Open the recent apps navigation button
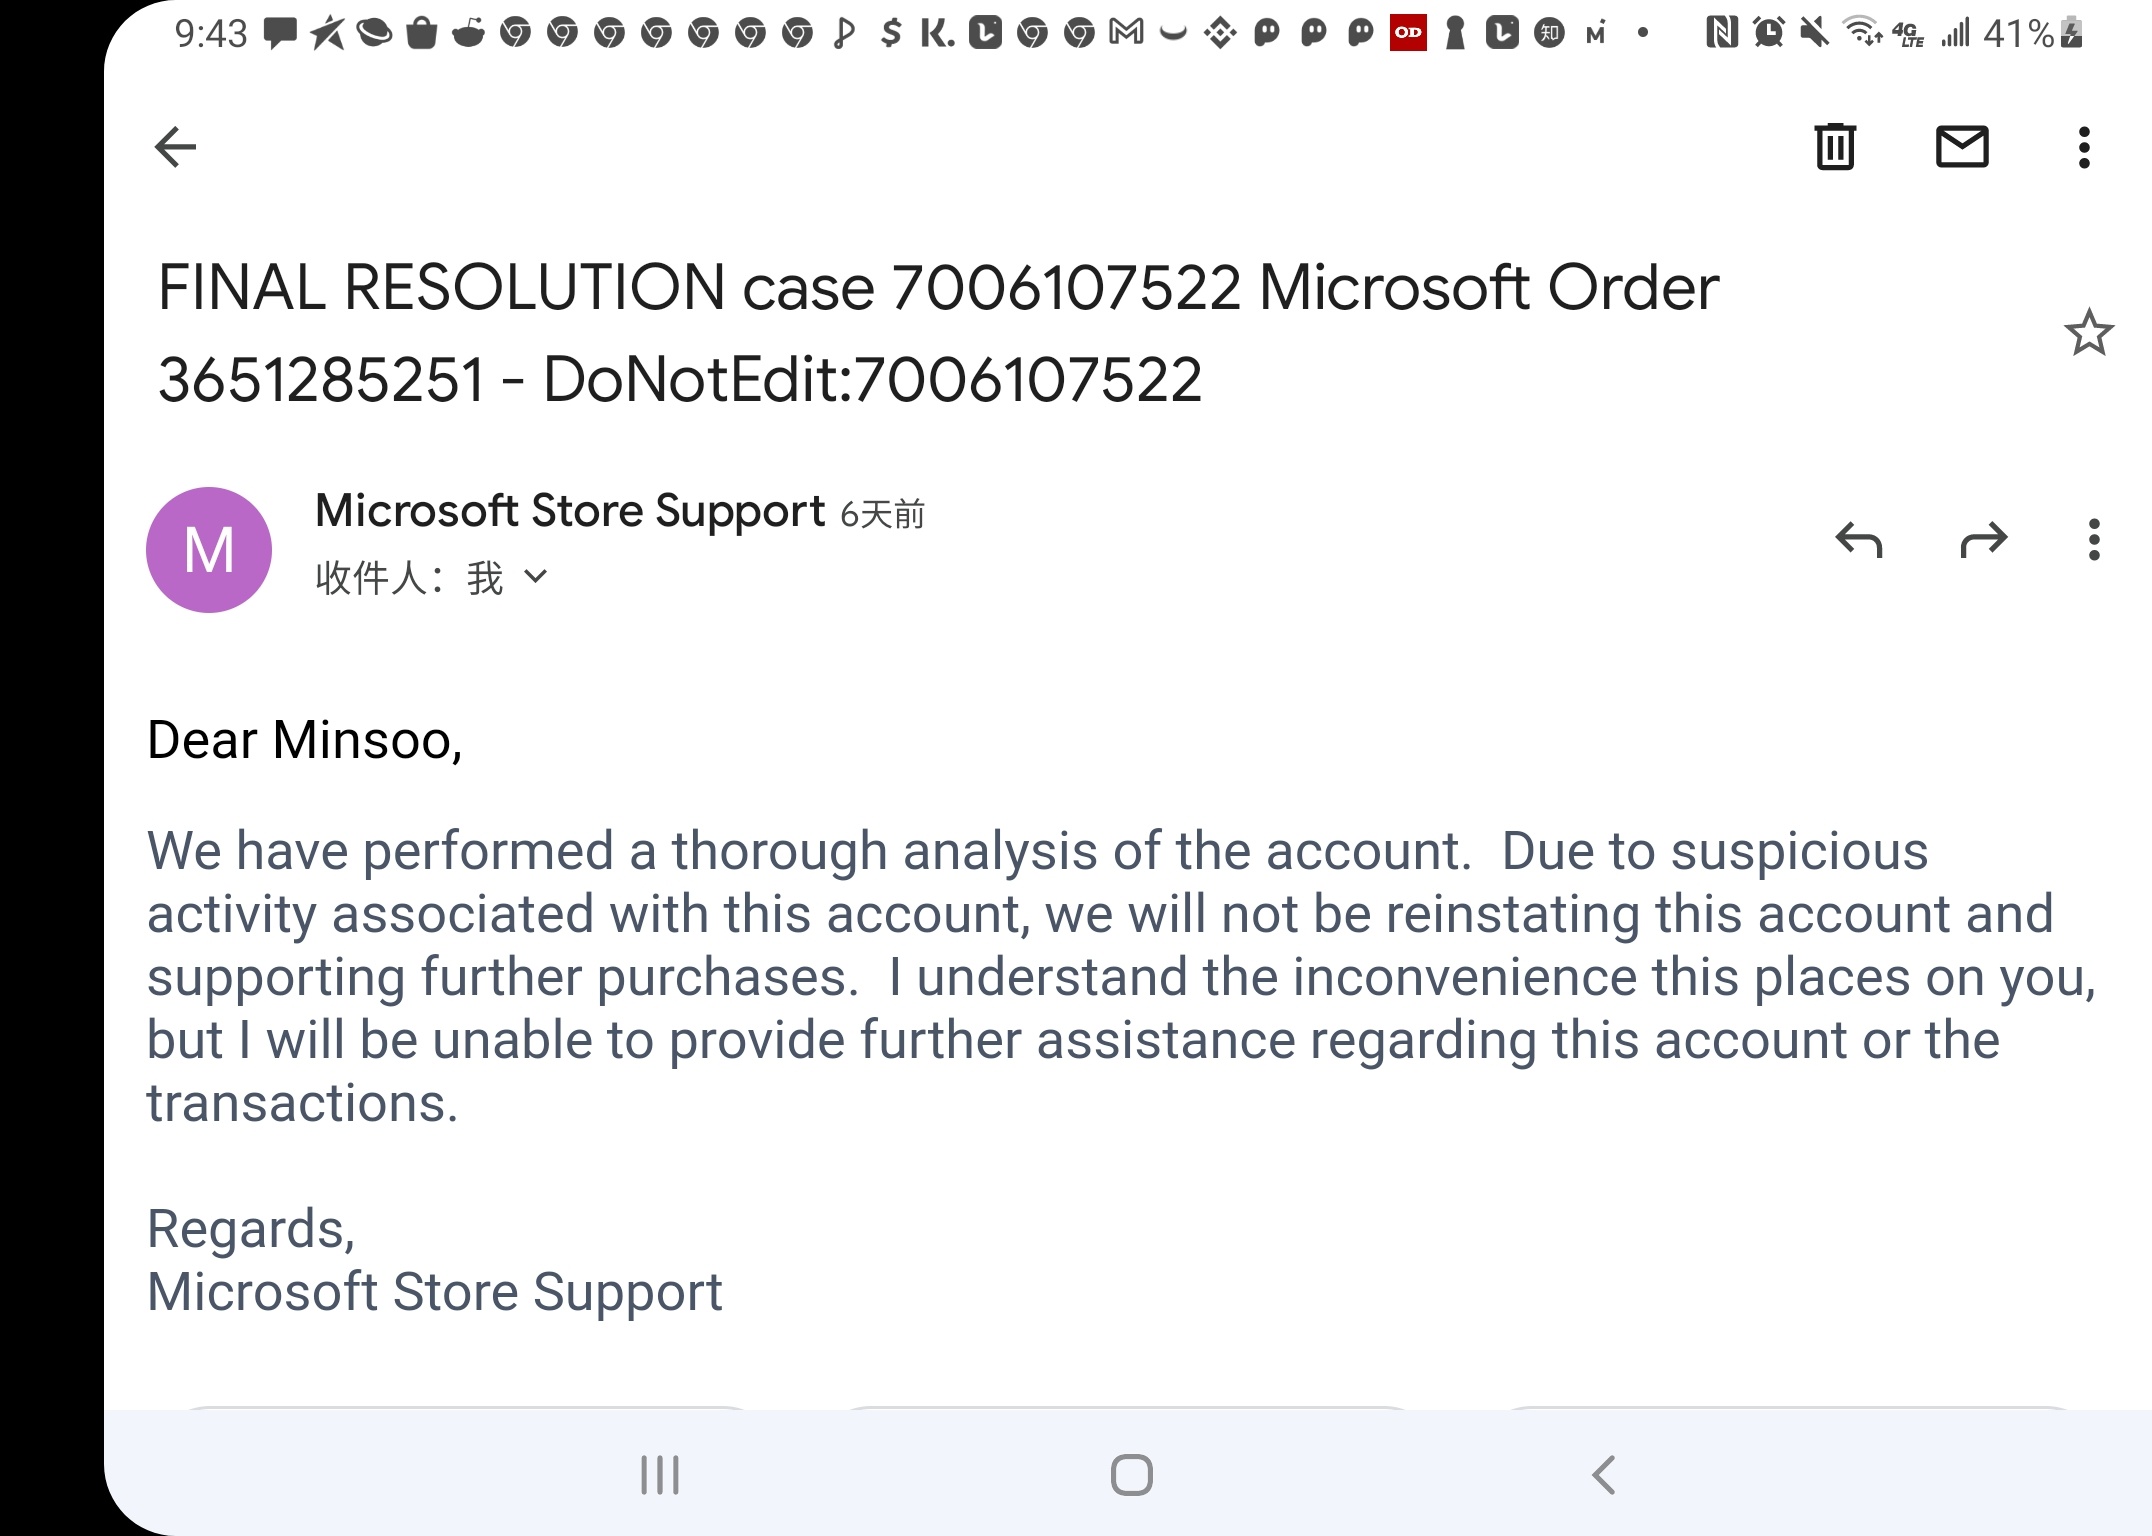Viewport: 2152px width, 1536px height. pos(660,1475)
